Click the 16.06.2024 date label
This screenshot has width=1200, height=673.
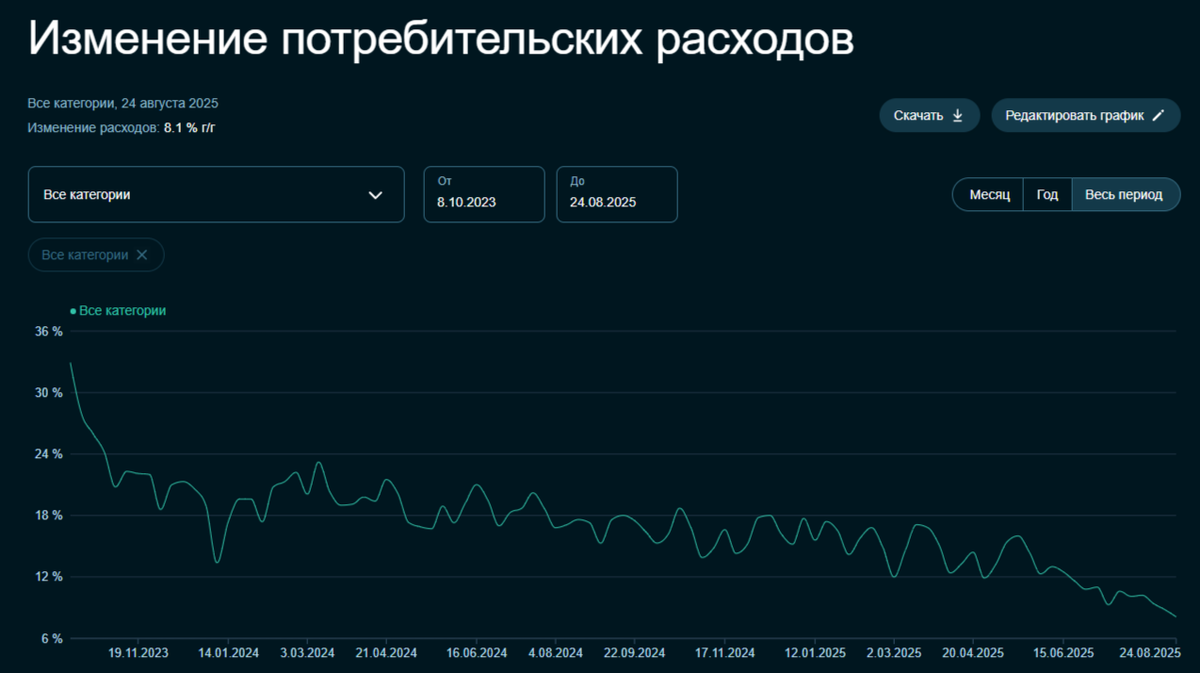click(476, 653)
